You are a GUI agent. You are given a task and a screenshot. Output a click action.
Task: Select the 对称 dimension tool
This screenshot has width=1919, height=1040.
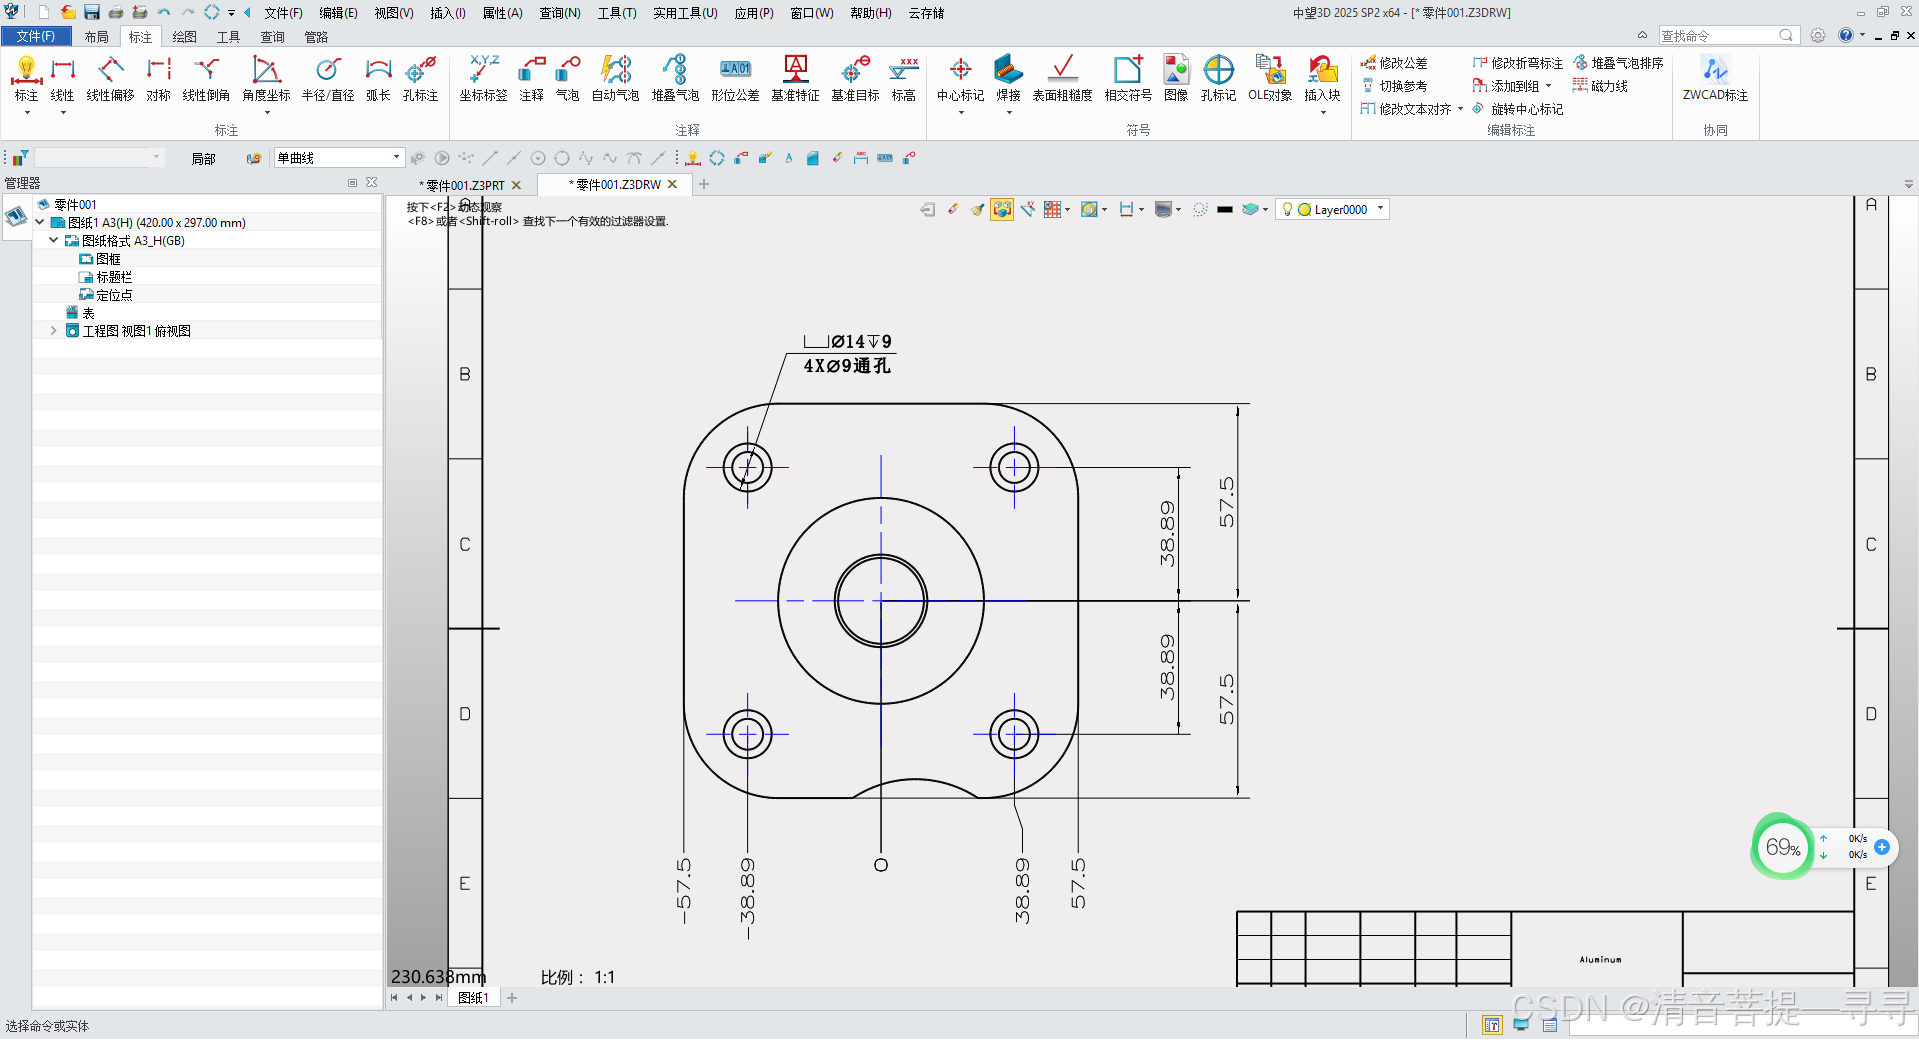pos(158,79)
